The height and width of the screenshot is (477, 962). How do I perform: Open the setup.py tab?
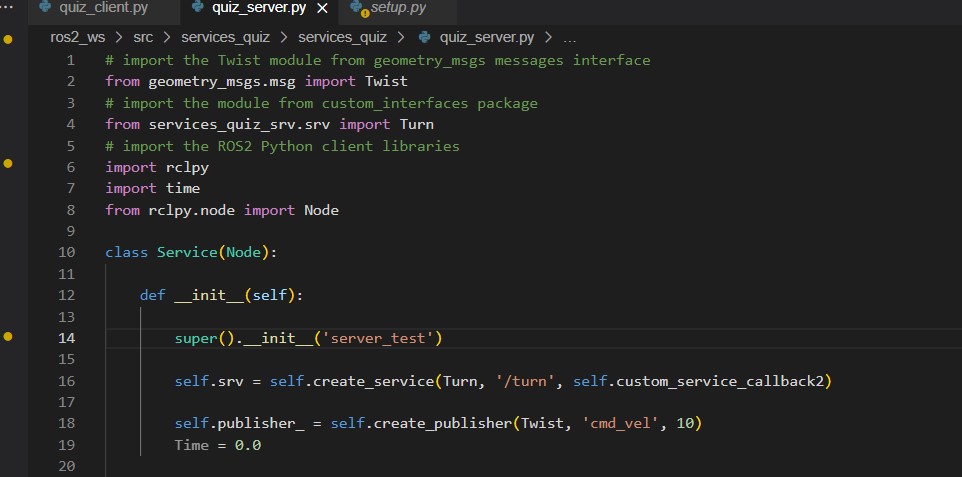398,8
